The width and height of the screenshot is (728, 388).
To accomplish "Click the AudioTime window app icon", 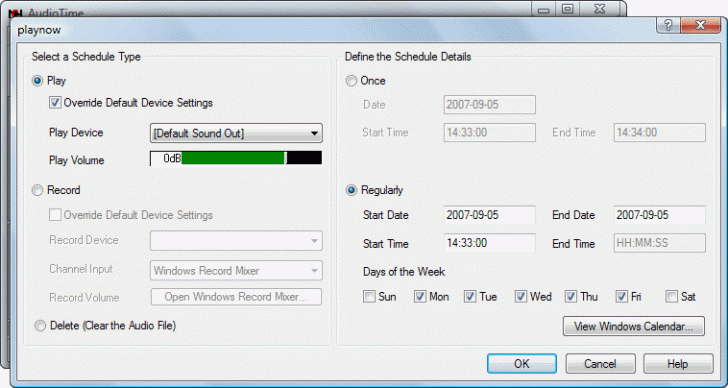I will (x=16, y=13).
